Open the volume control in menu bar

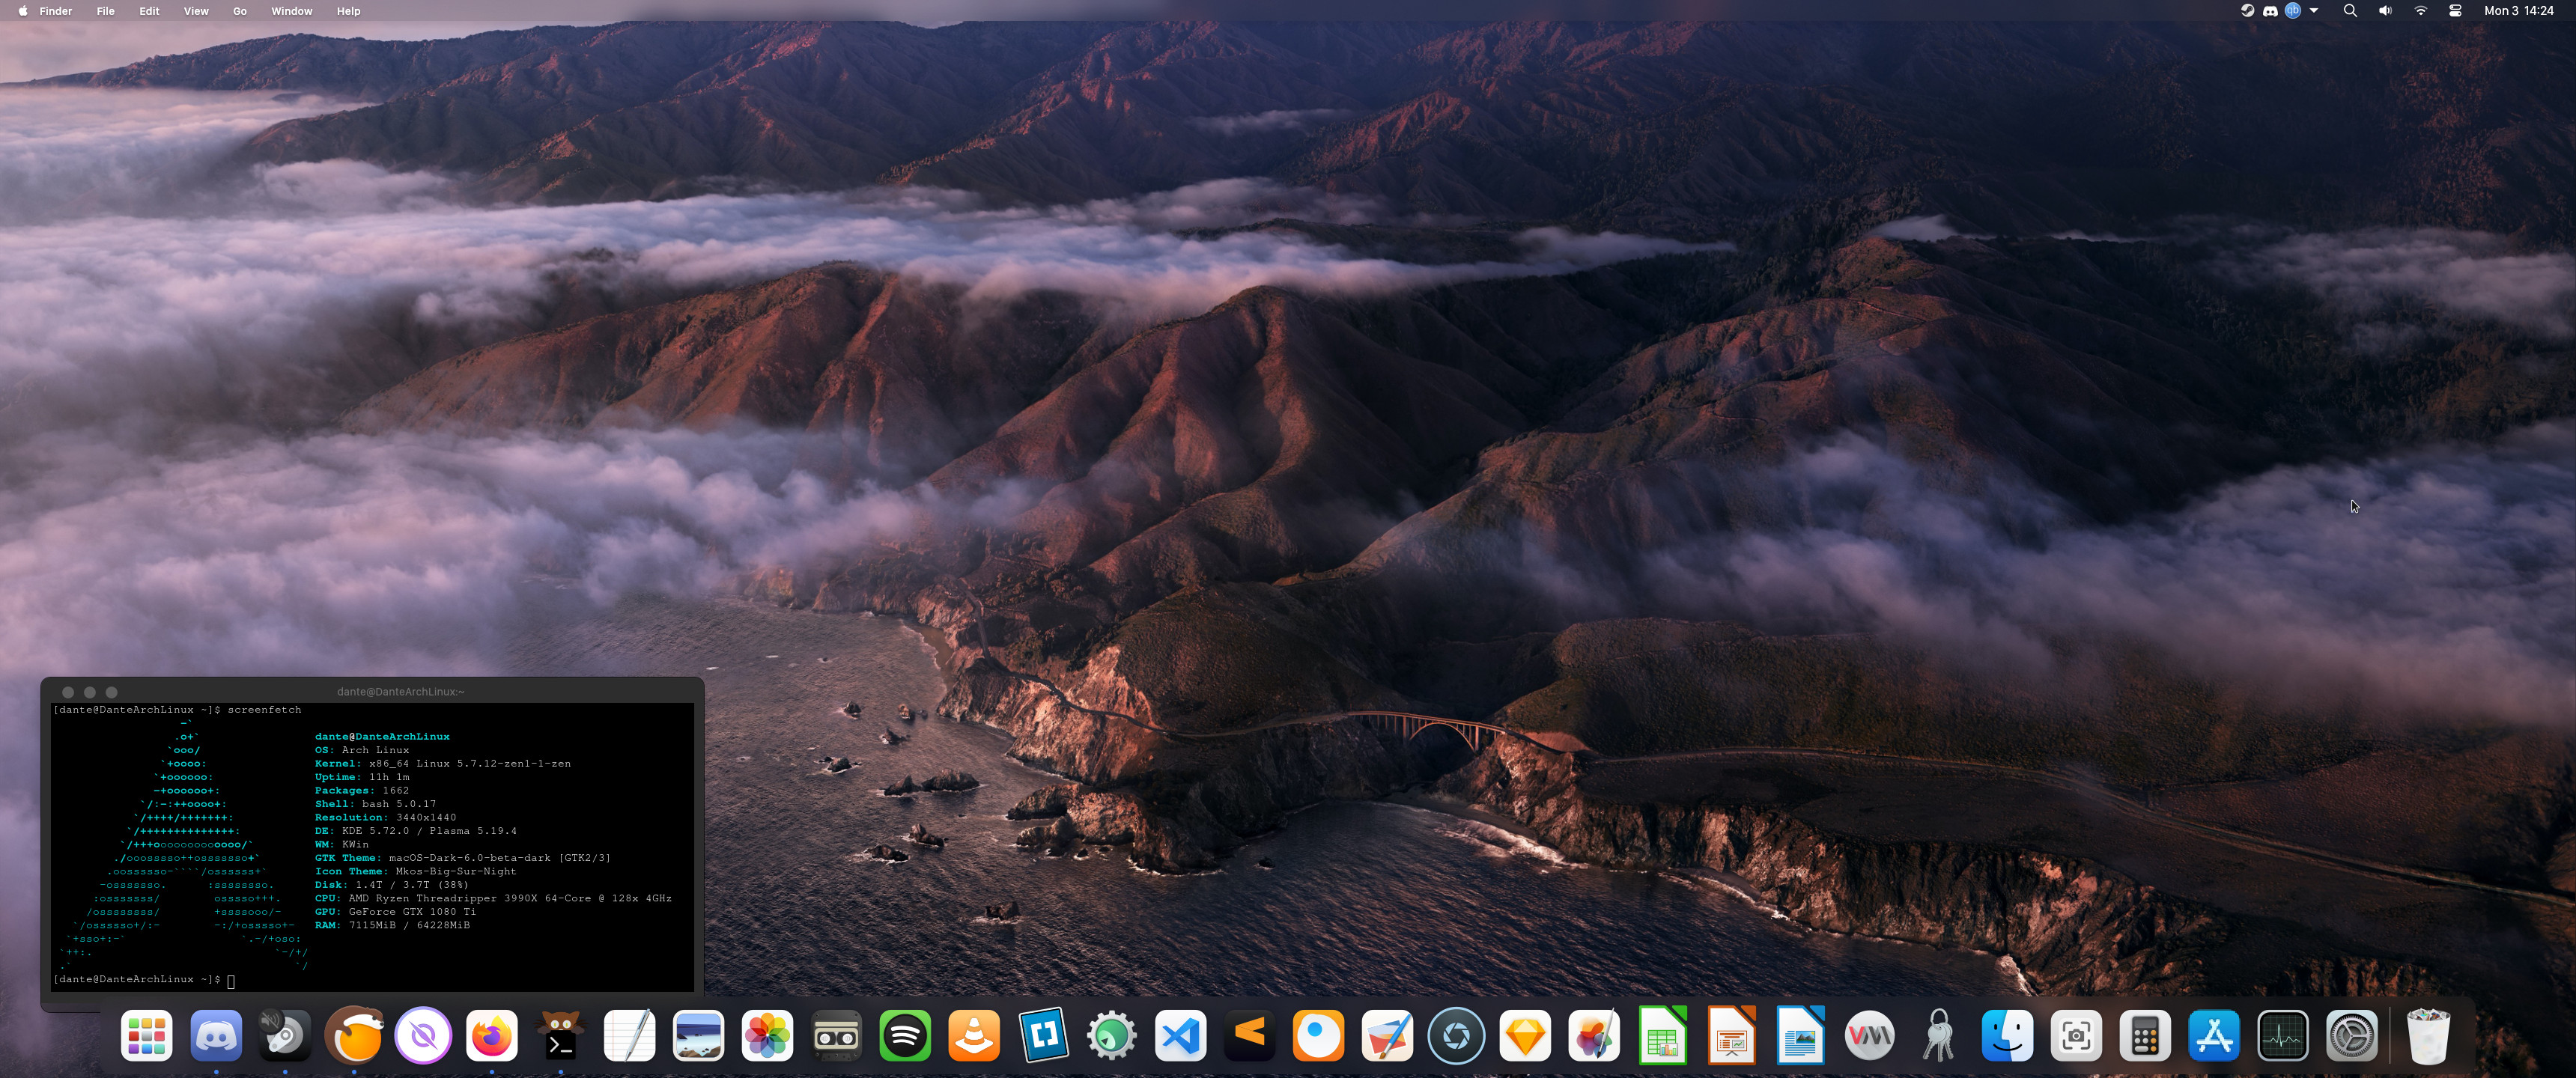pyautogui.click(x=2385, y=11)
